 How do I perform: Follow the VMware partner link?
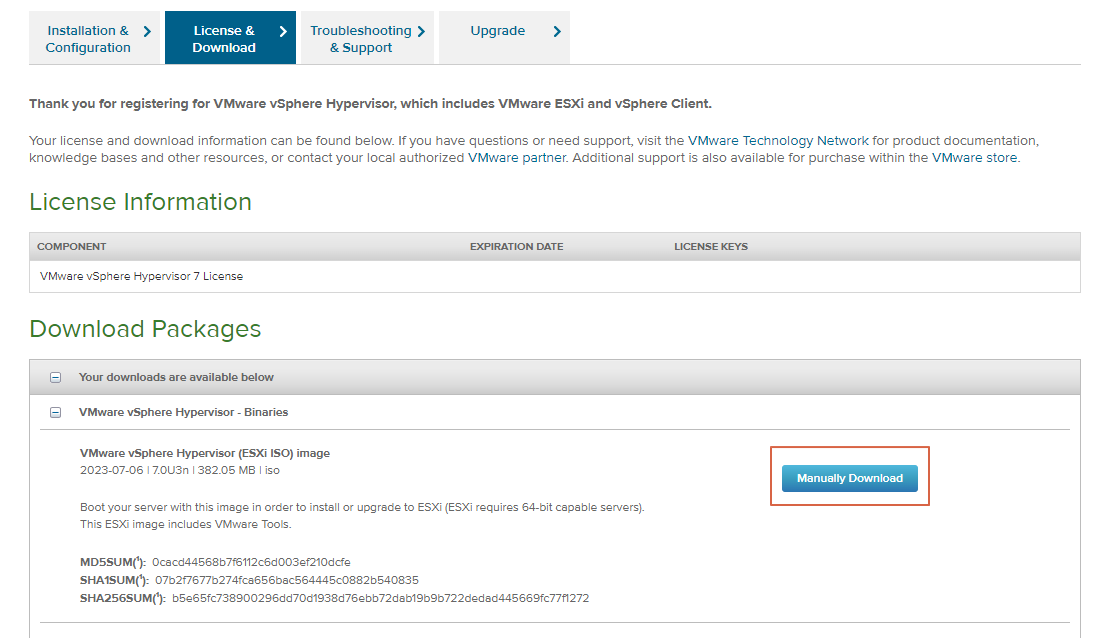(x=517, y=158)
